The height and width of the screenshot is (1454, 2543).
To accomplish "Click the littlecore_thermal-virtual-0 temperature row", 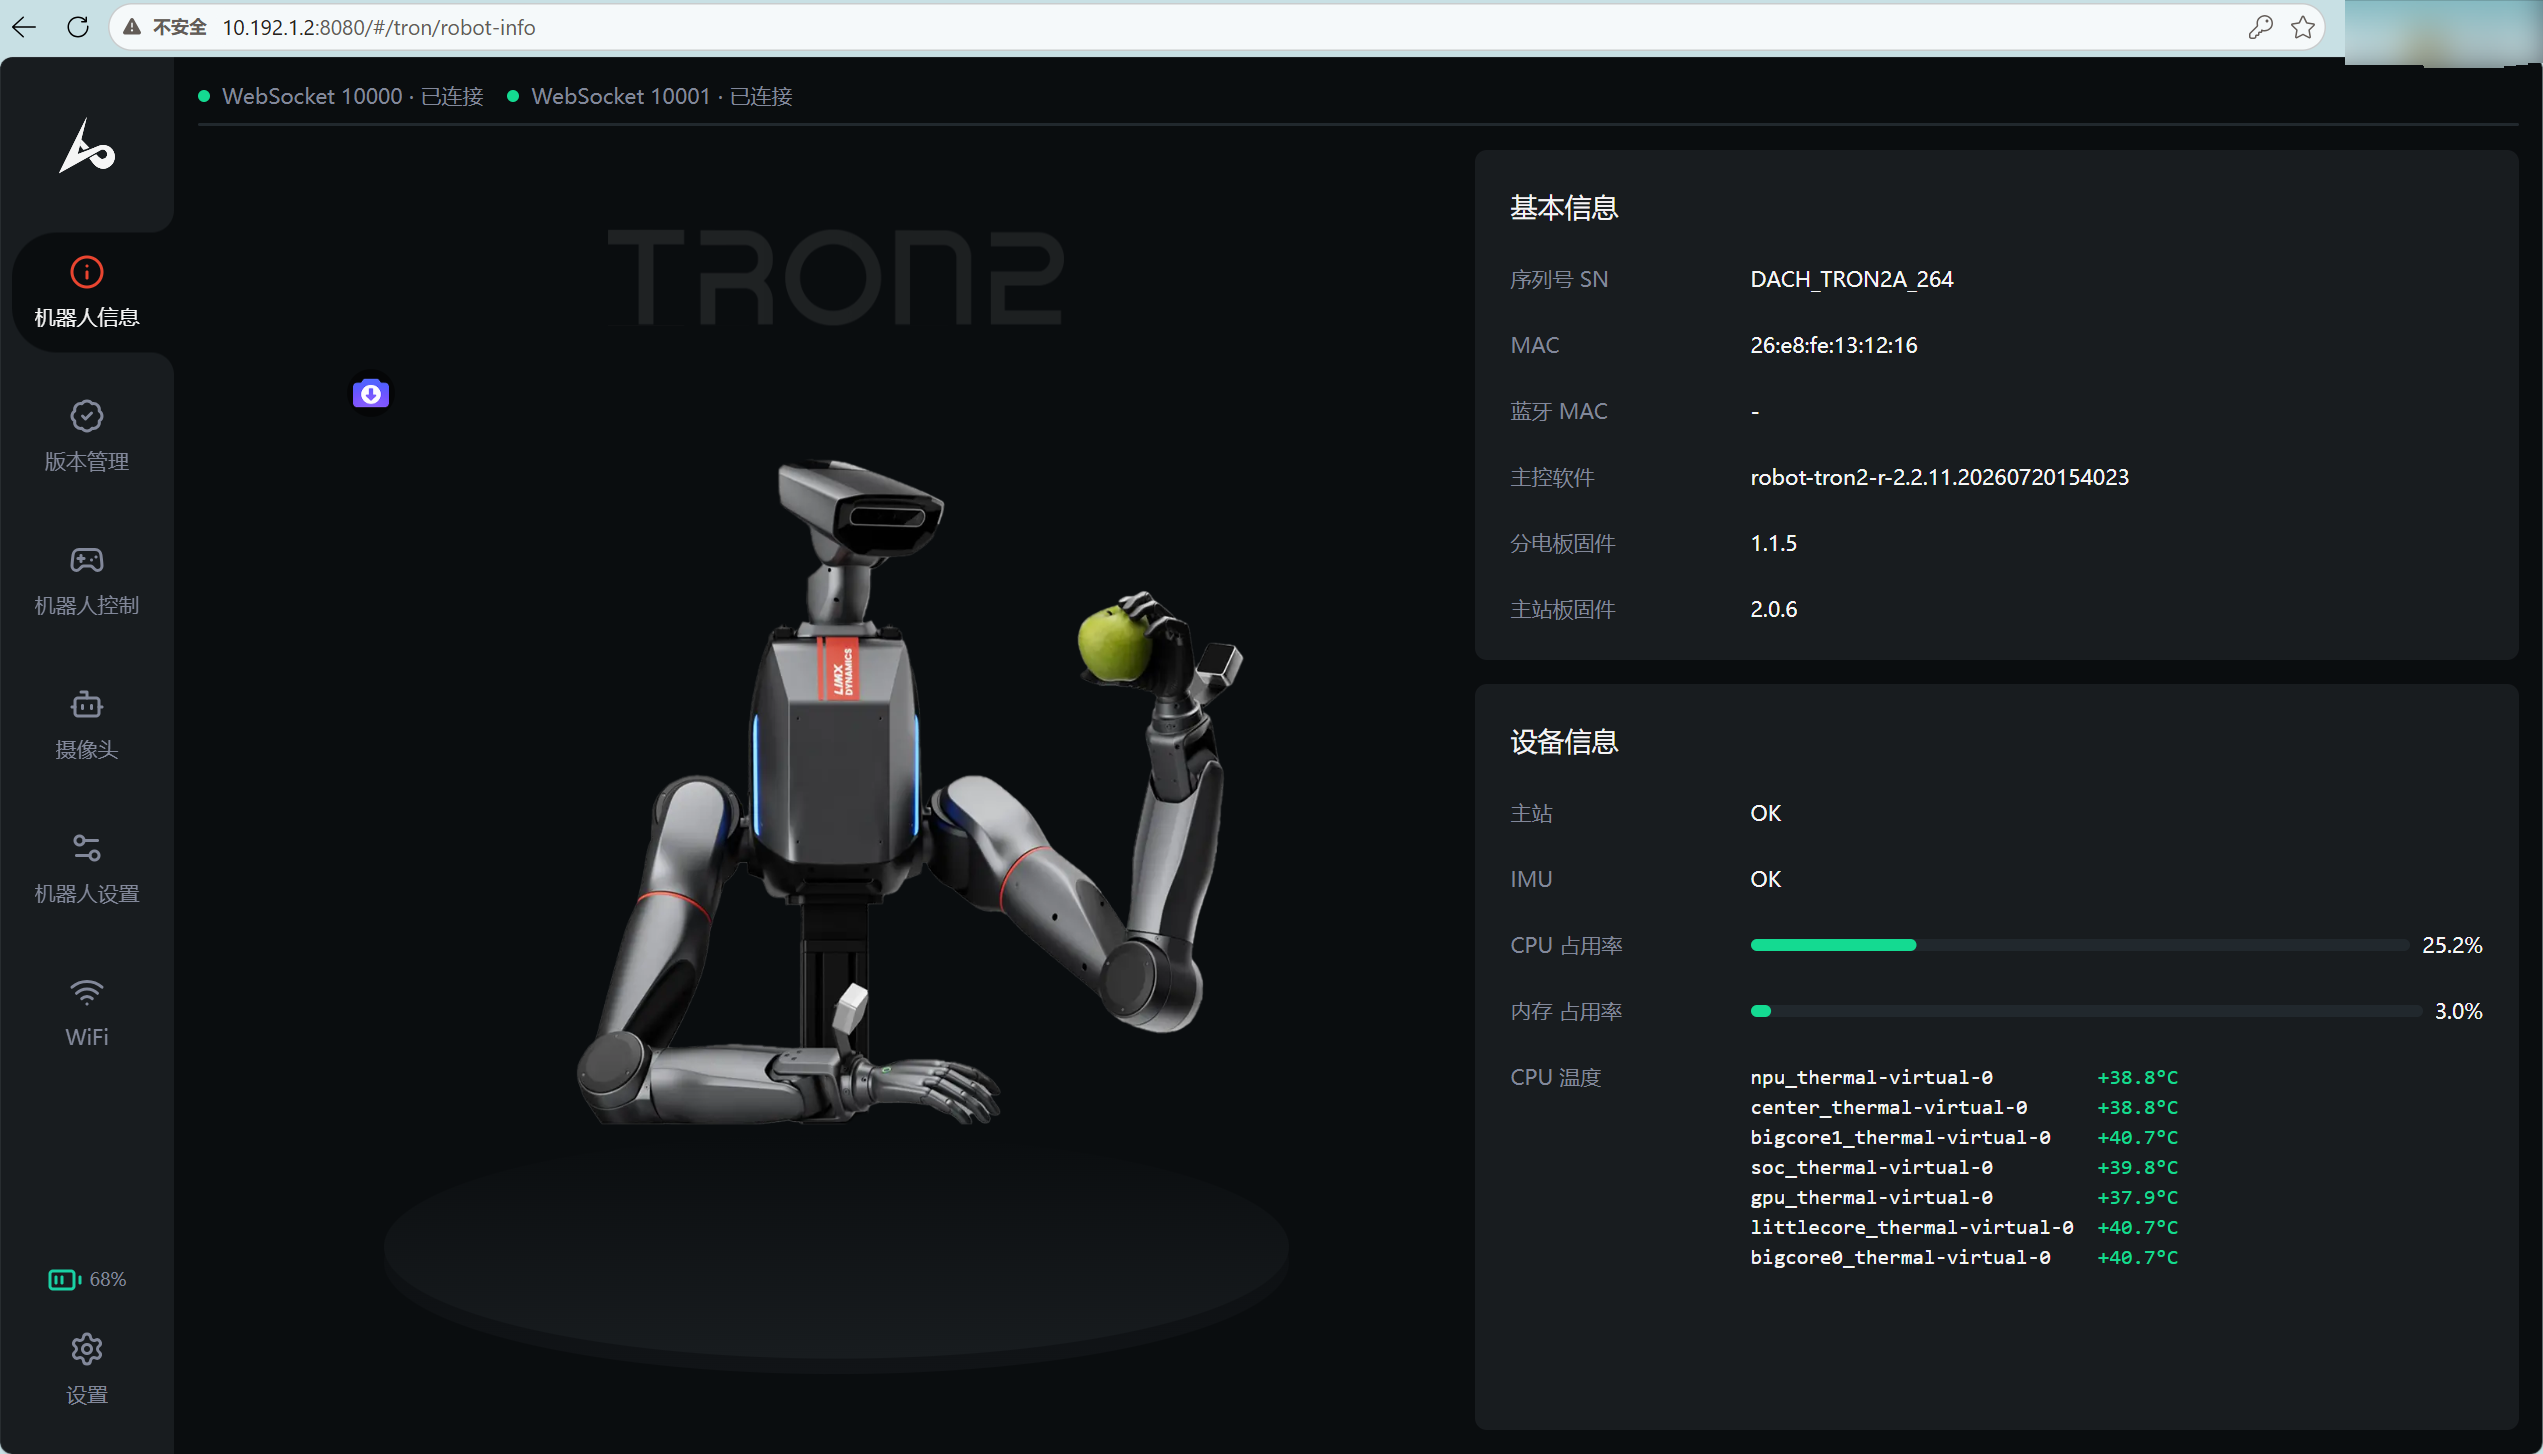I will coord(1964,1227).
